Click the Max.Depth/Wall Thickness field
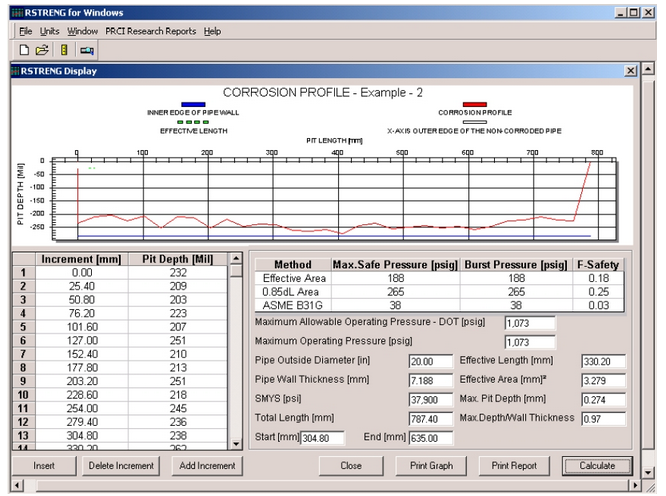This screenshot has height=496, width=666. pos(603,419)
